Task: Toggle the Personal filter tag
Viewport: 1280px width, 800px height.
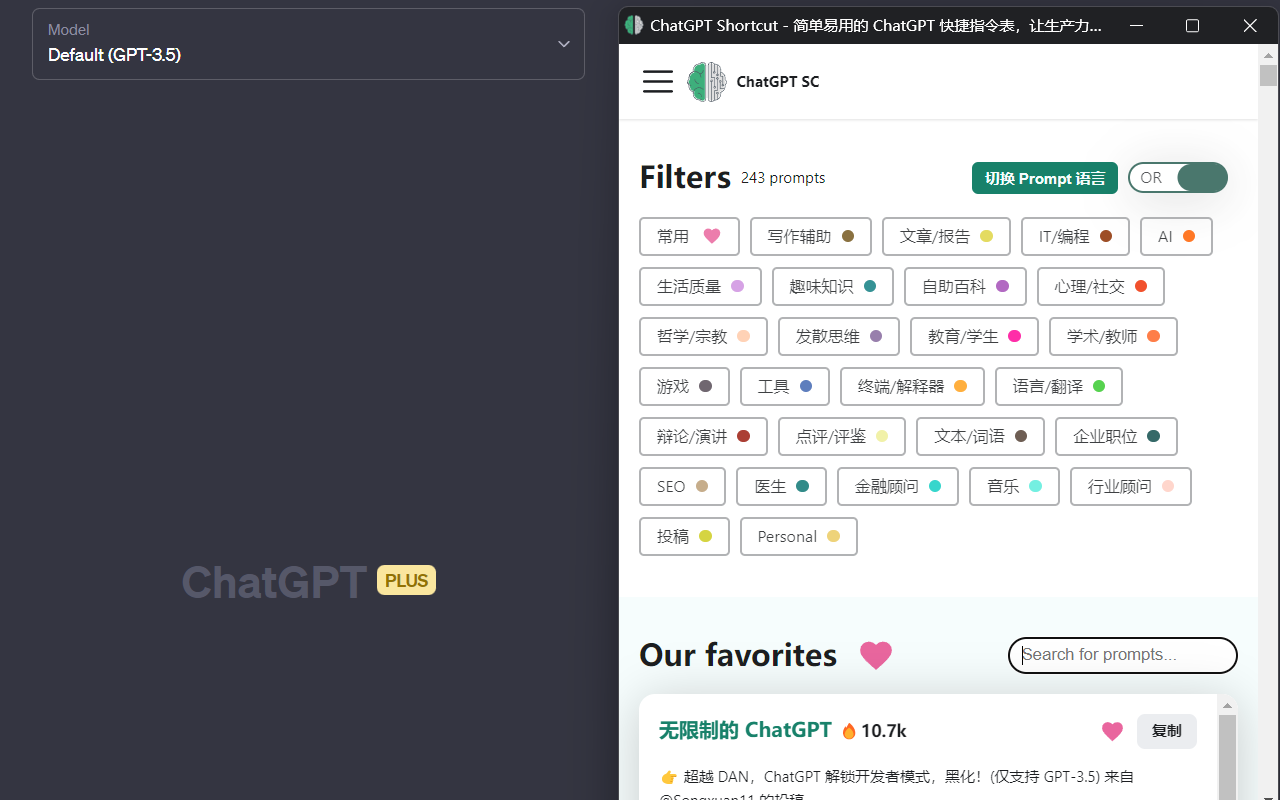Action: (x=798, y=536)
